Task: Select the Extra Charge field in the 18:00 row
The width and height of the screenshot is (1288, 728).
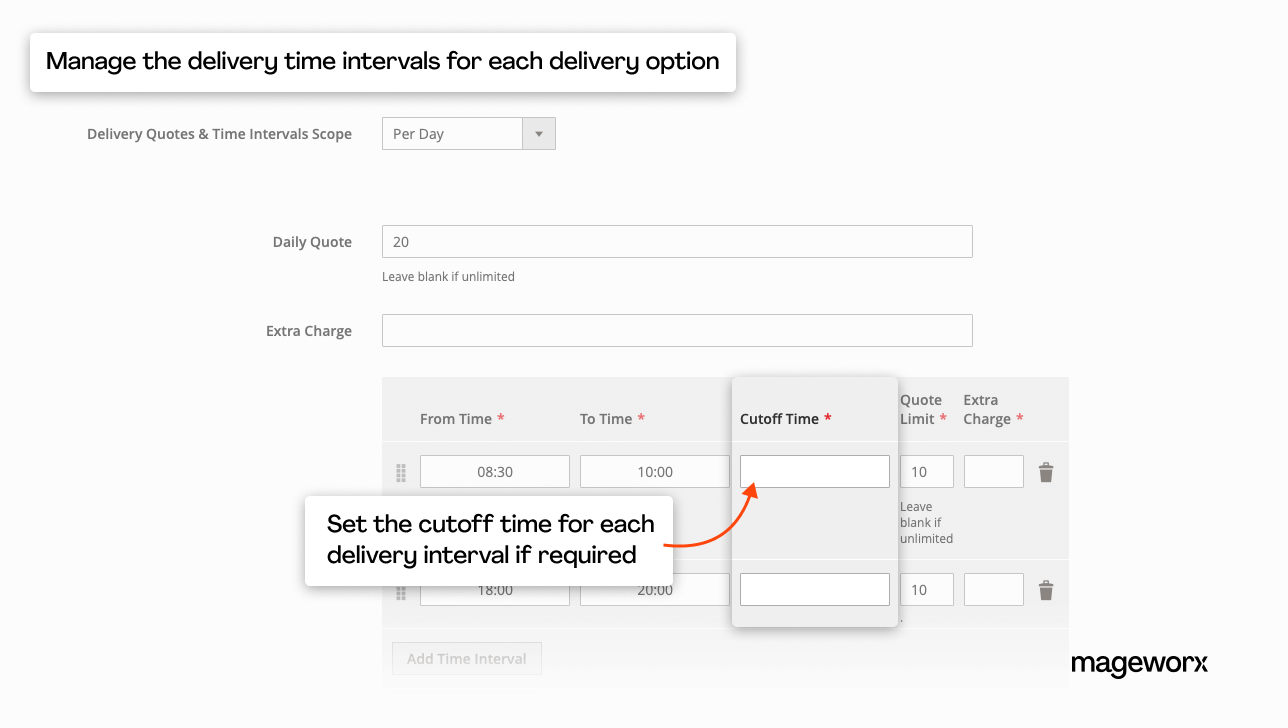Action: click(993, 590)
